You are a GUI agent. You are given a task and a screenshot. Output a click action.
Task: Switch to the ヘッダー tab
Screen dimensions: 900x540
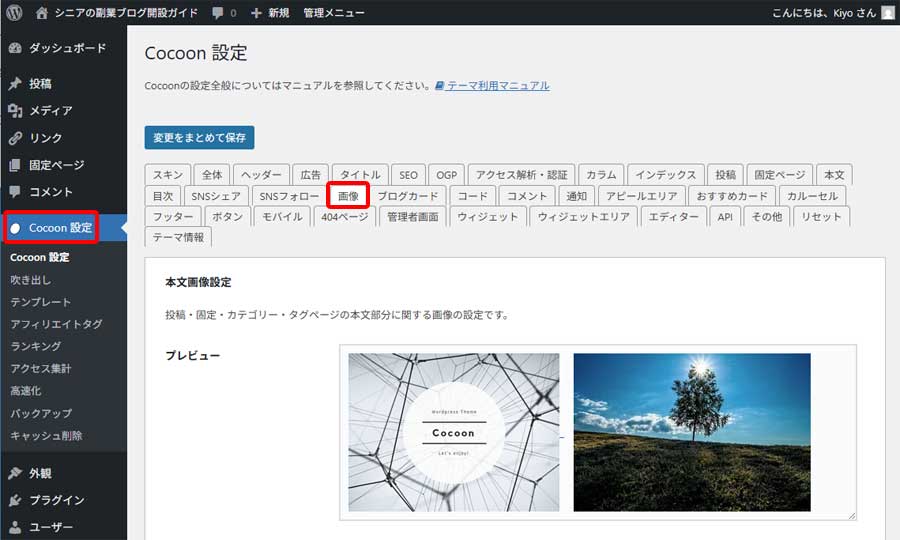pyautogui.click(x=261, y=174)
